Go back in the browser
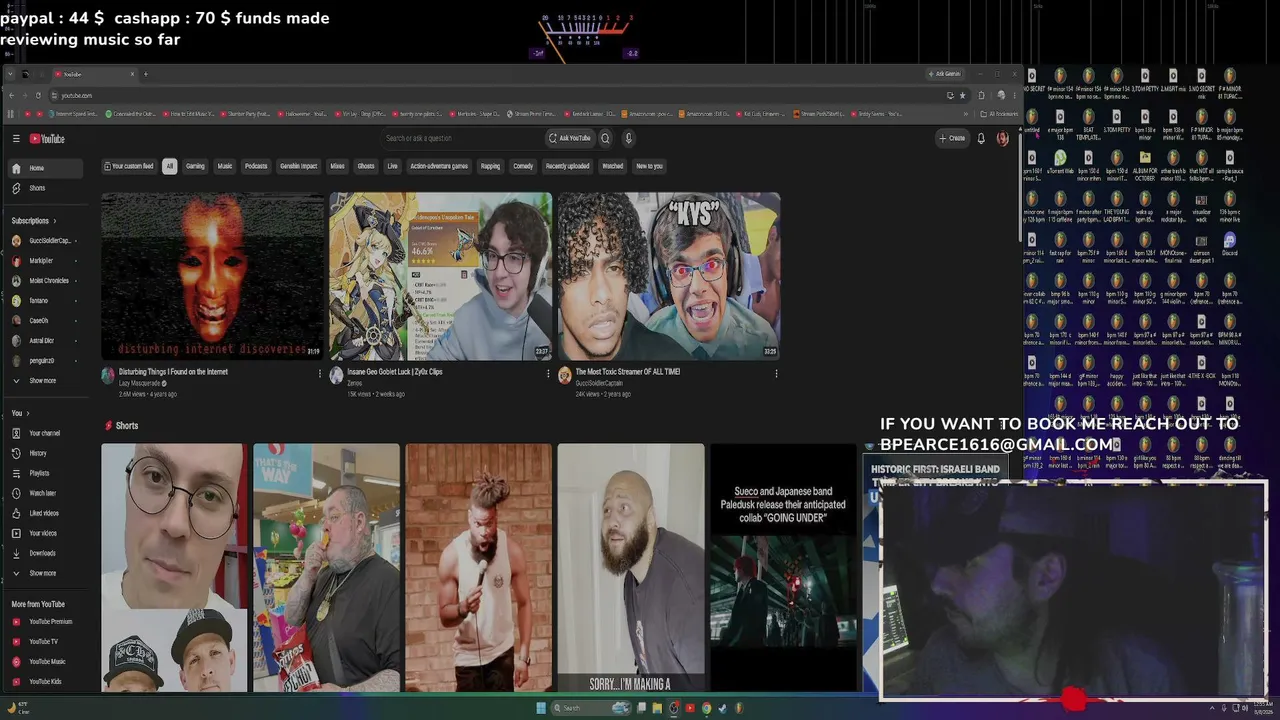The height and width of the screenshot is (720, 1280). click(11, 95)
